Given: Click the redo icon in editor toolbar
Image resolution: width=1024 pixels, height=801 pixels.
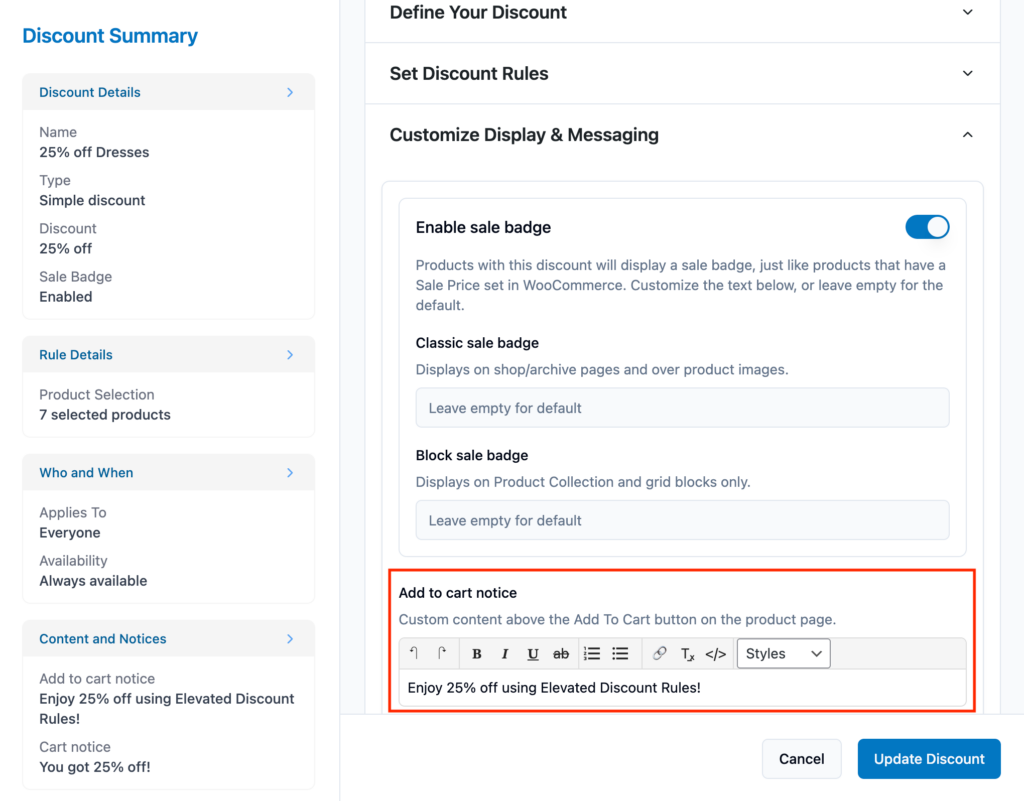Looking at the screenshot, I should 442,653.
